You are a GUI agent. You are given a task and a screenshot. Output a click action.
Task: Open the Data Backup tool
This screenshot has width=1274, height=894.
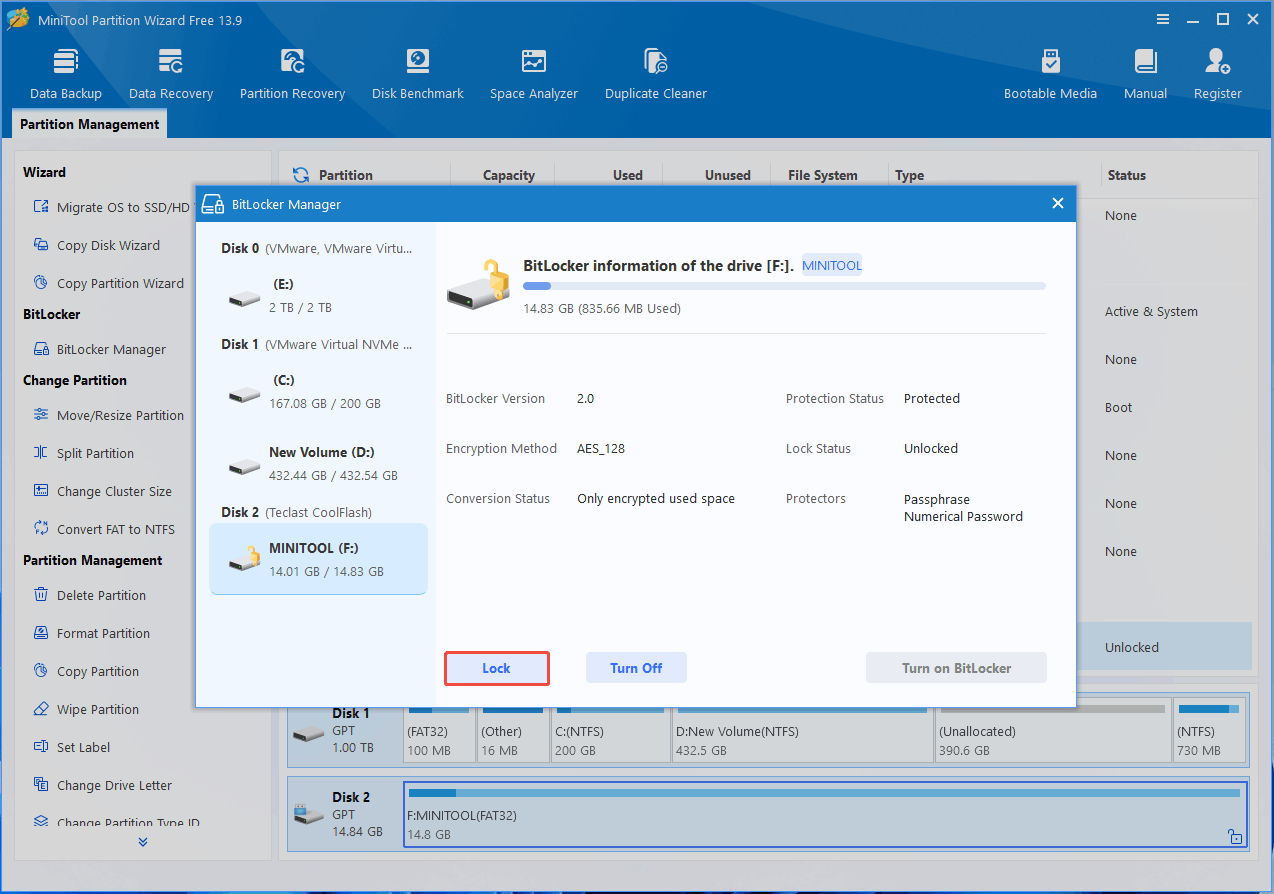[x=66, y=74]
